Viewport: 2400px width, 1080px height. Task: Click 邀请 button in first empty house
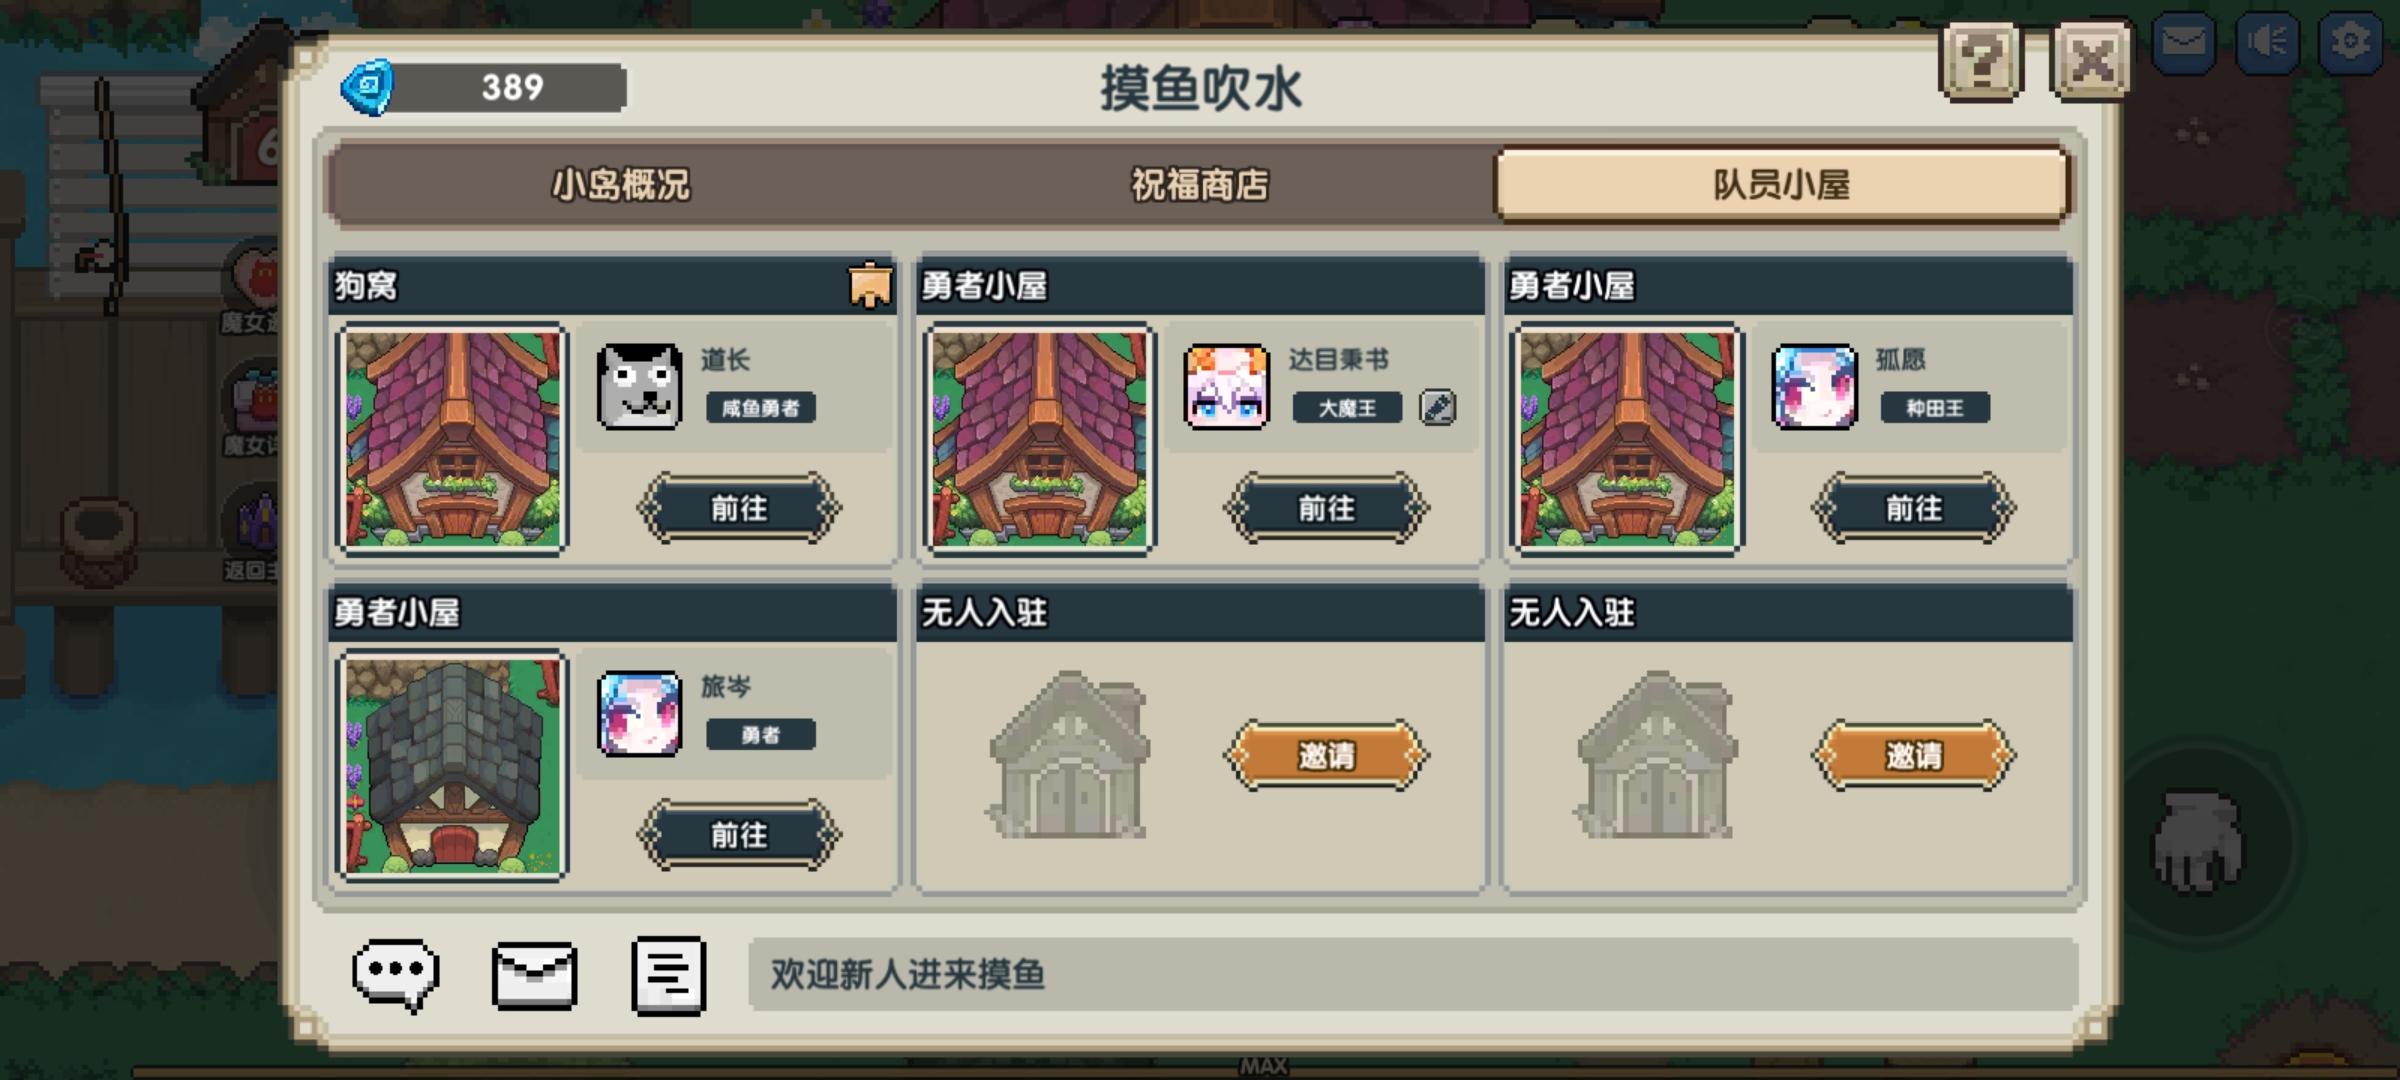pyautogui.click(x=1326, y=755)
